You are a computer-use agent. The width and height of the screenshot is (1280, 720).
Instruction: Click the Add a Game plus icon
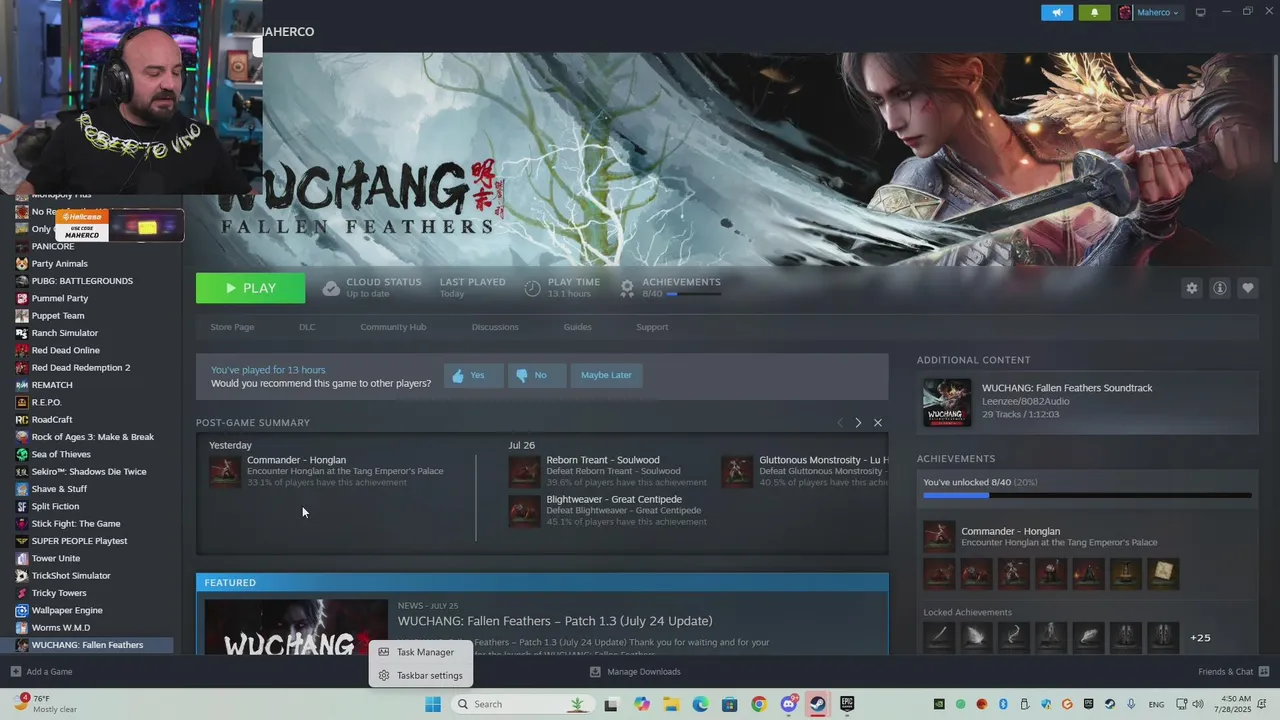tap(15, 671)
